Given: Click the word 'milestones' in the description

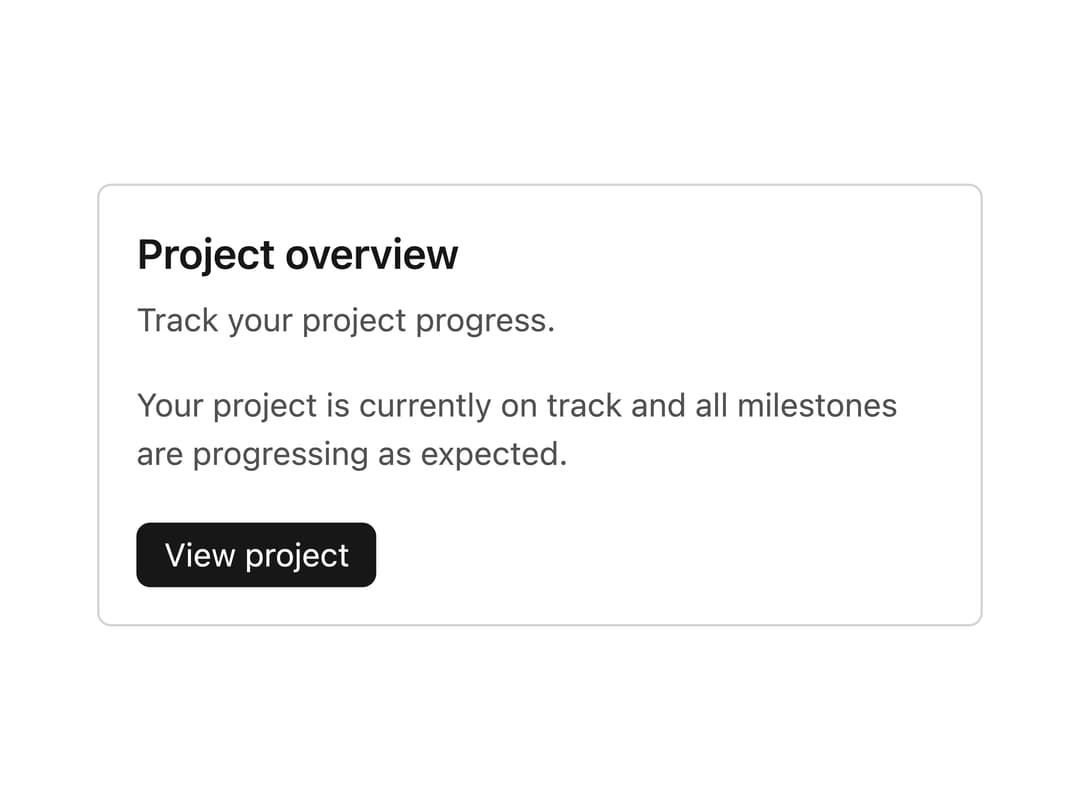Looking at the screenshot, I should click(817, 405).
